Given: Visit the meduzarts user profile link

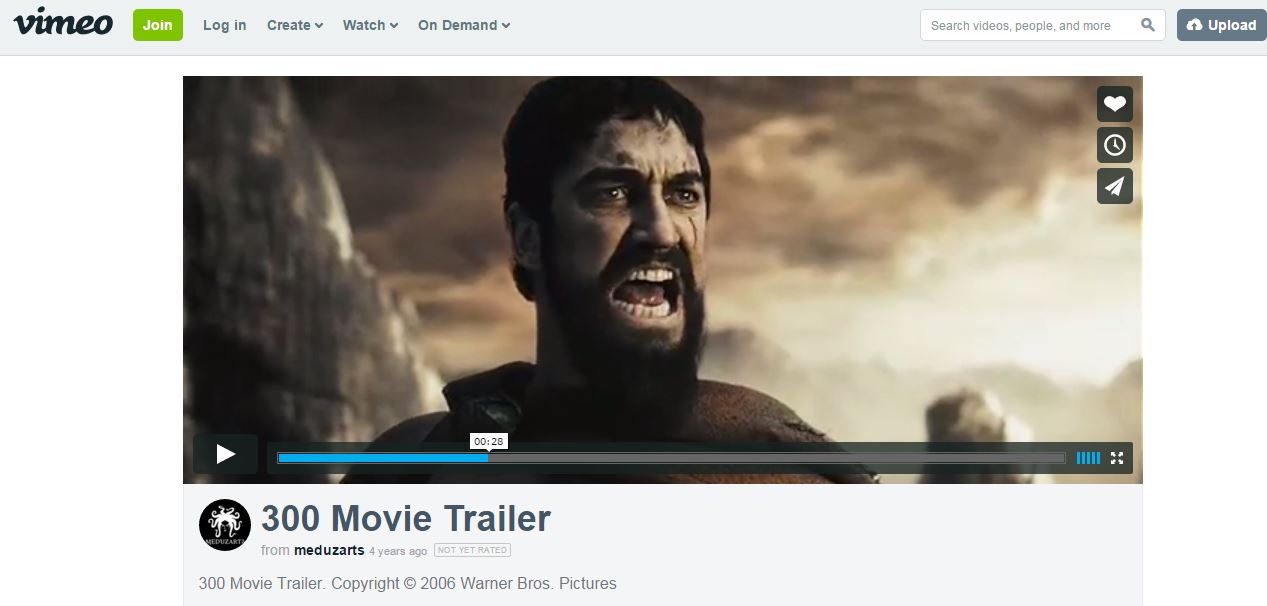Looking at the screenshot, I should [x=329, y=550].
